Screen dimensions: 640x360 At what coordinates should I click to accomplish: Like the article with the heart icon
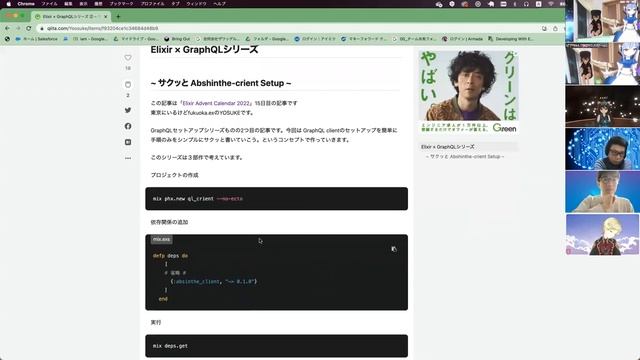click(128, 58)
